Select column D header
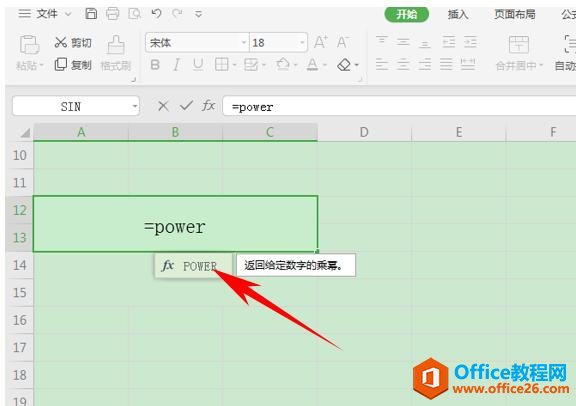This screenshot has height=406, width=576. coord(364,132)
